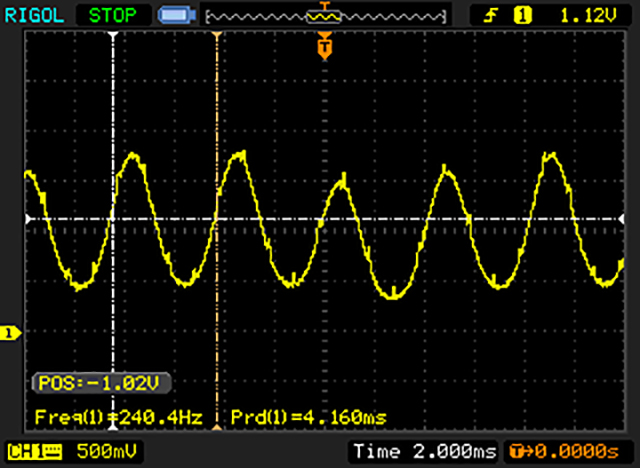The height and width of the screenshot is (468, 640).
Task: Click the channel 1 ground level marker
Action: (x=11, y=333)
